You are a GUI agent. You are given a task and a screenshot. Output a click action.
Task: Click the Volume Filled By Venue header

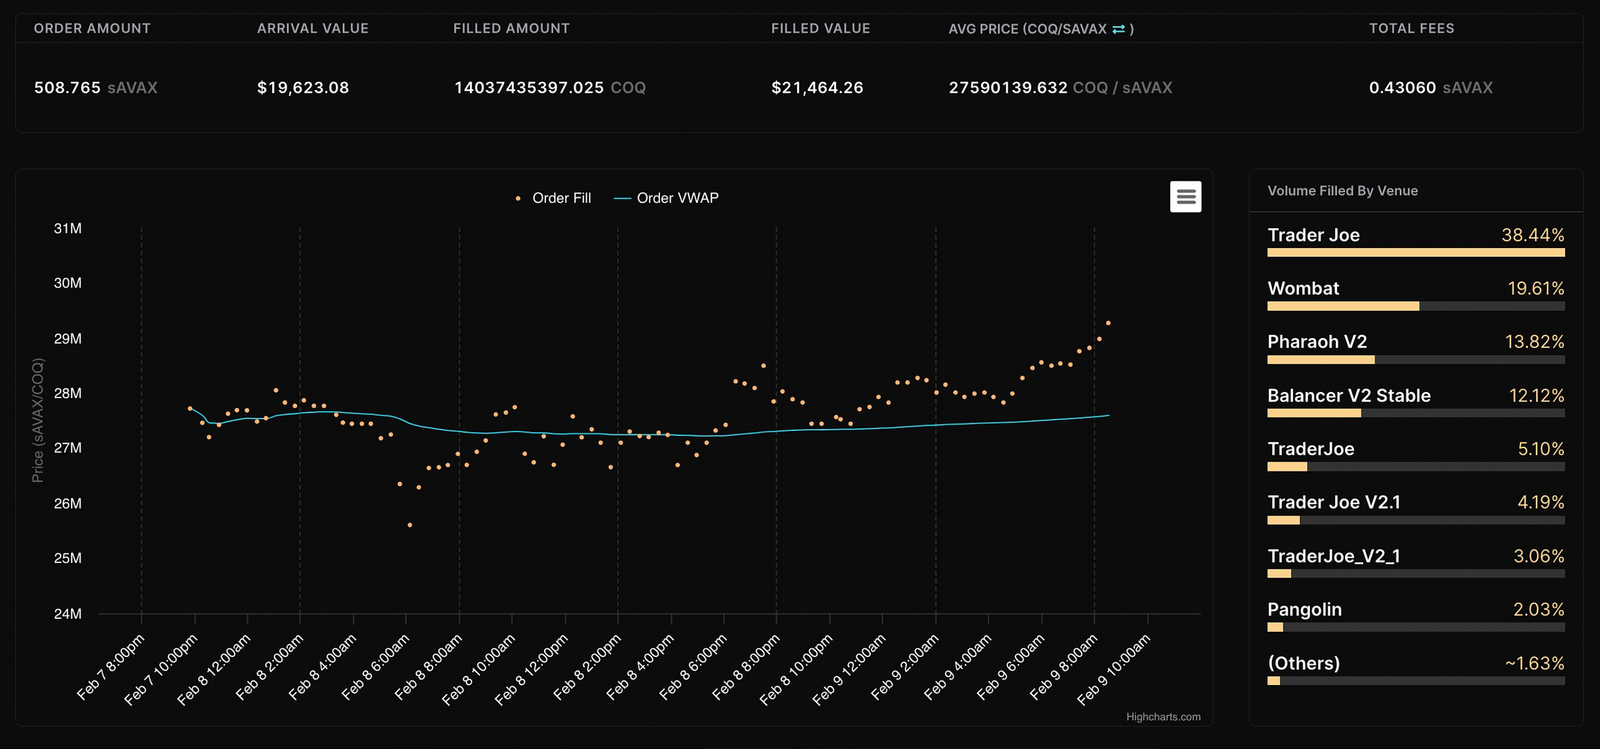point(1343,191)
